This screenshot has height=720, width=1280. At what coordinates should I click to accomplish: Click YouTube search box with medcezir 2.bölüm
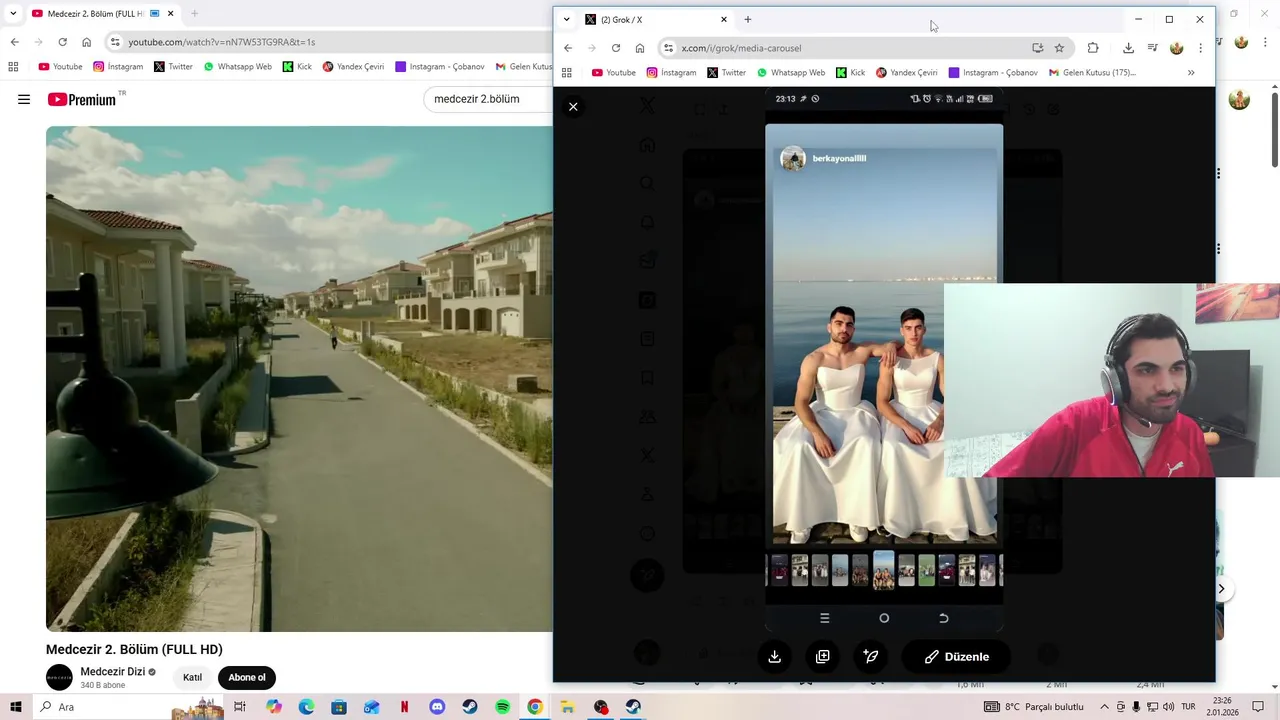(x=488, y=99)
